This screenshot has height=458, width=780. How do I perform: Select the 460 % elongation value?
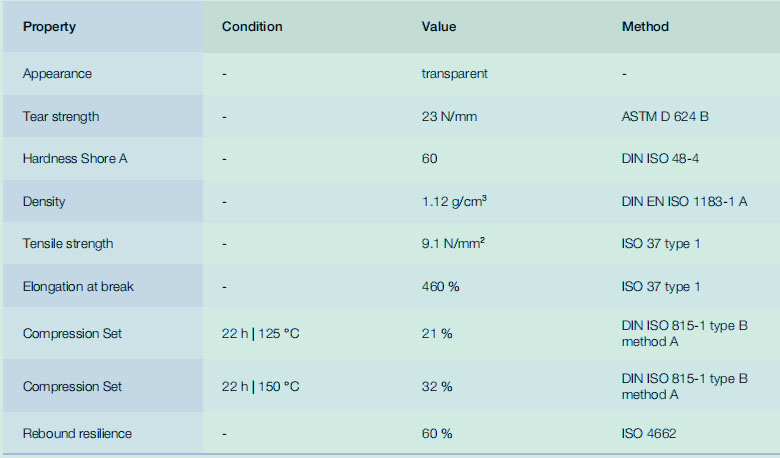[440, 287]
